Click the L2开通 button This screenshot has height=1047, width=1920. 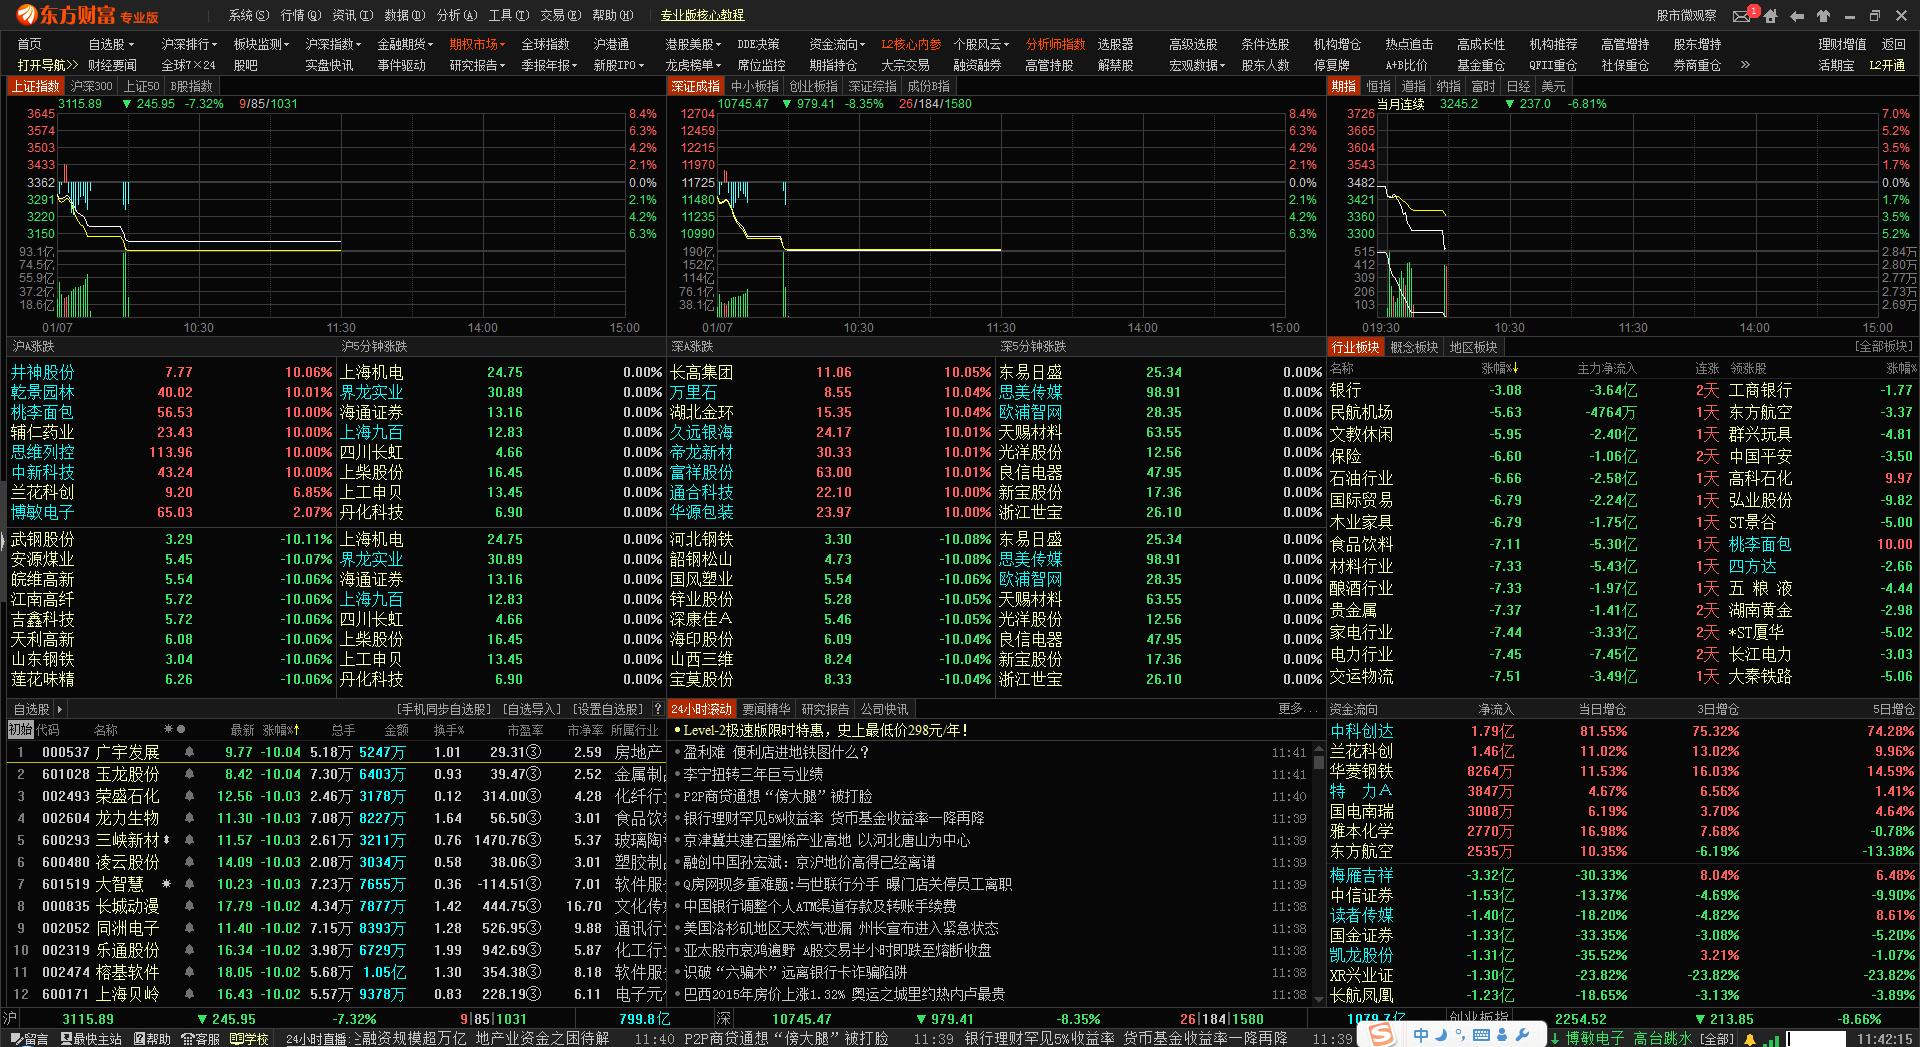(1887, 65)
